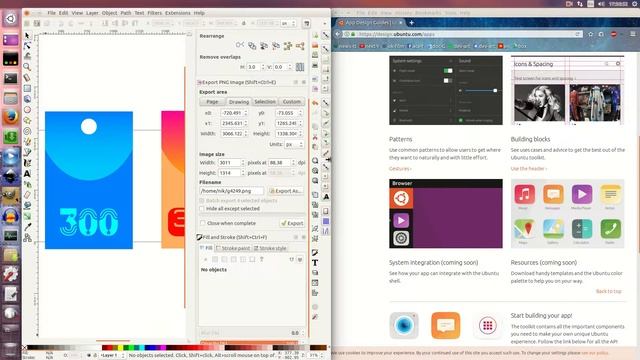
Task: Pick the magenta swatch in the palette
Action: click(163, 348)
